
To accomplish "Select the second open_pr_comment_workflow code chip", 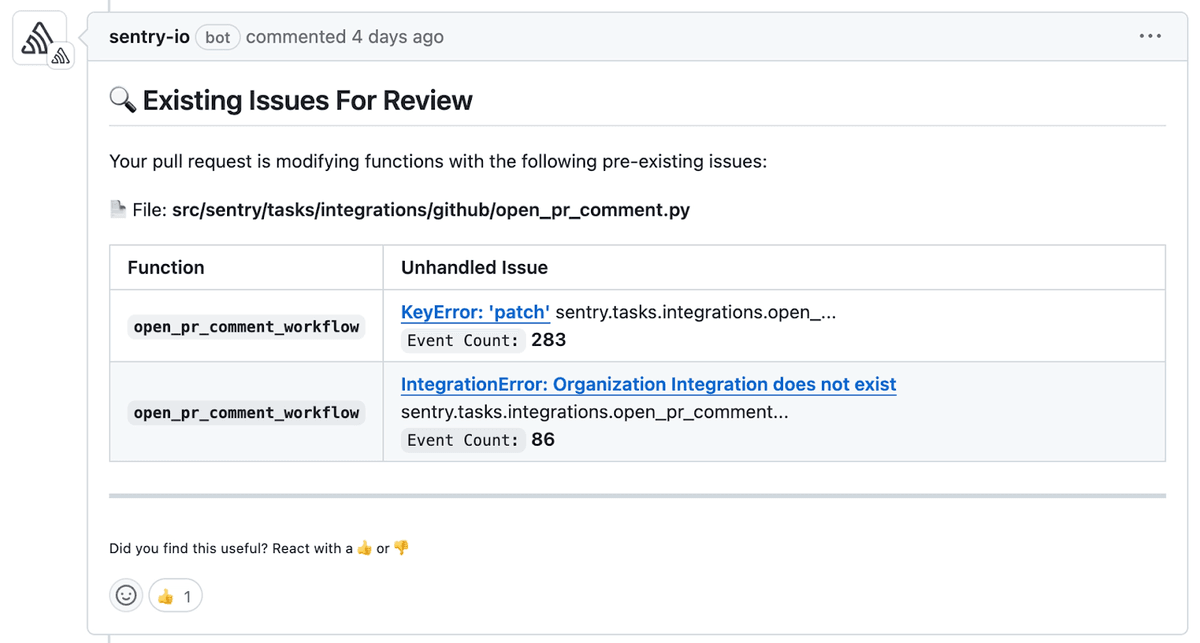I will (x=246, y=412).
